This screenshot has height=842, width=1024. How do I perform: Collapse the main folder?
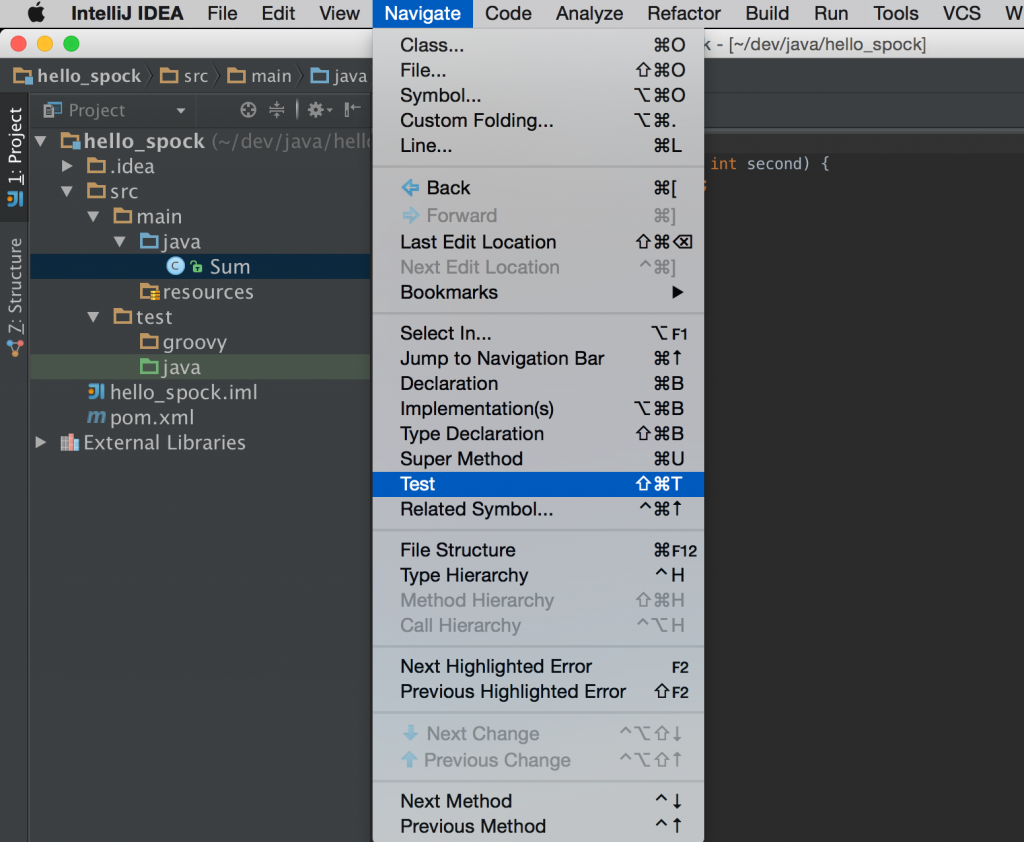(93, 216)
